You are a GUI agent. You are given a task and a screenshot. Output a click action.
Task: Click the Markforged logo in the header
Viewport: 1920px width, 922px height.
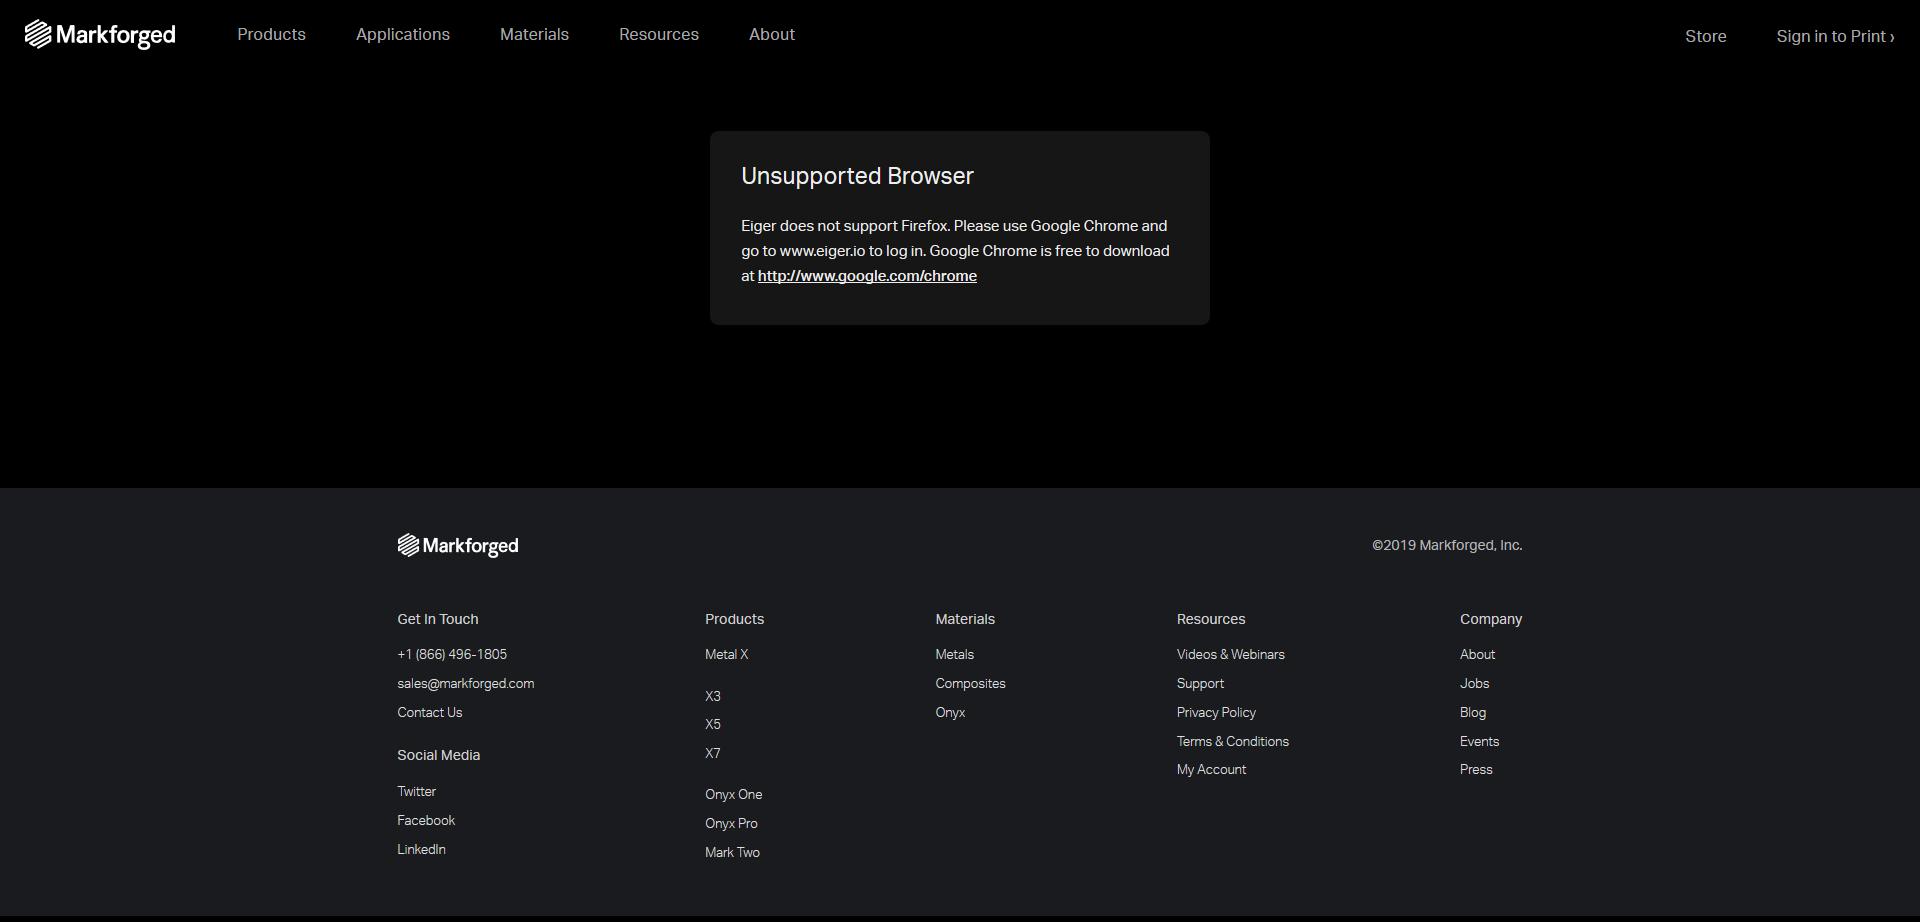99,33
